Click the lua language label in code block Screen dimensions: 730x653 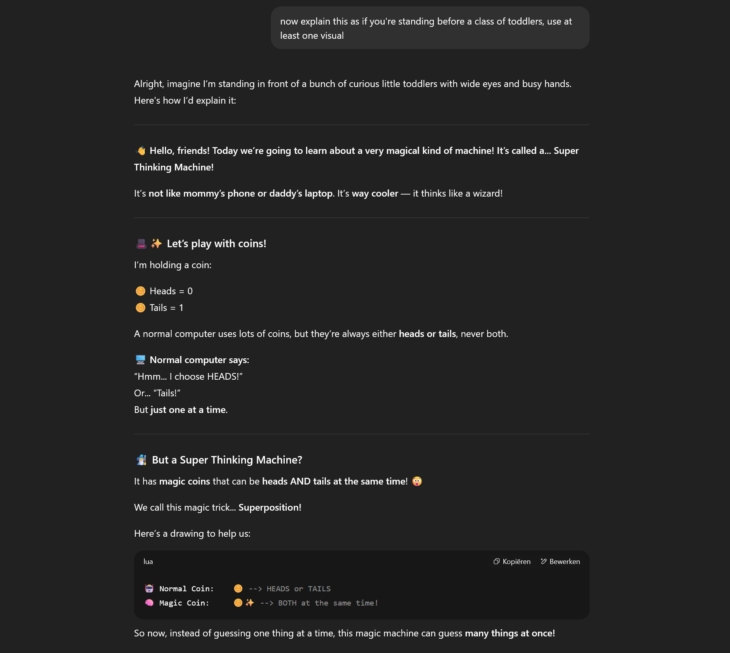pyautogui.click(x=148, y=561)
